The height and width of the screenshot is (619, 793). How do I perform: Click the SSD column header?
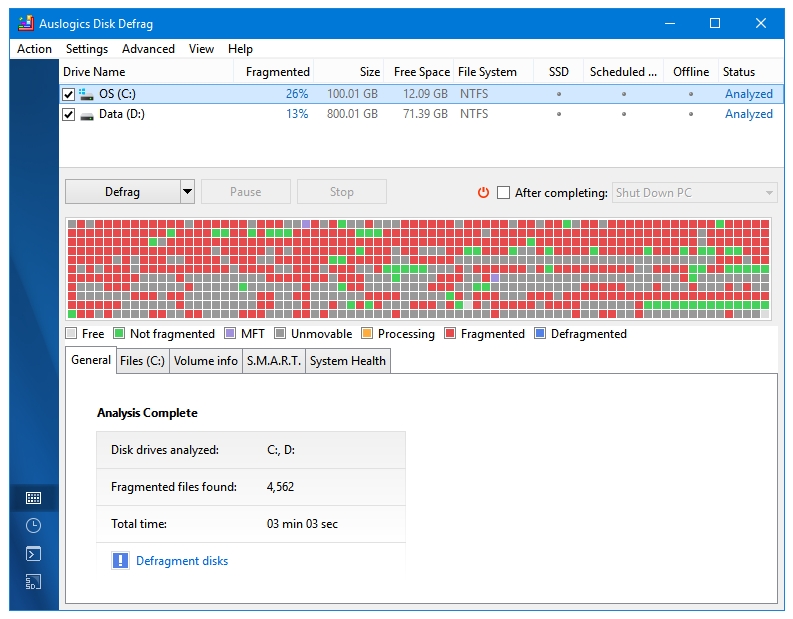559,72
